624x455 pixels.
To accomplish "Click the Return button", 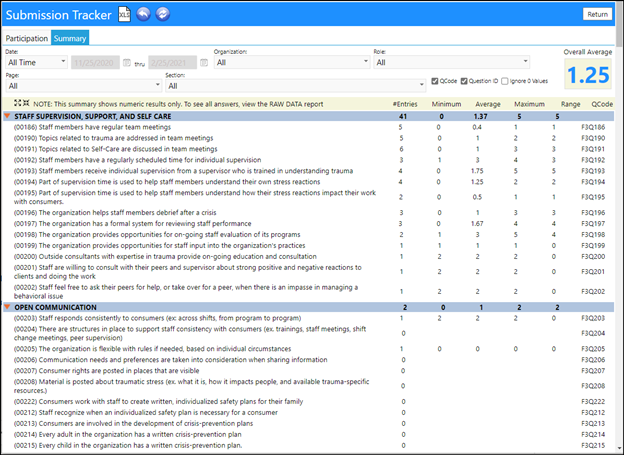I will coord(597,14).
